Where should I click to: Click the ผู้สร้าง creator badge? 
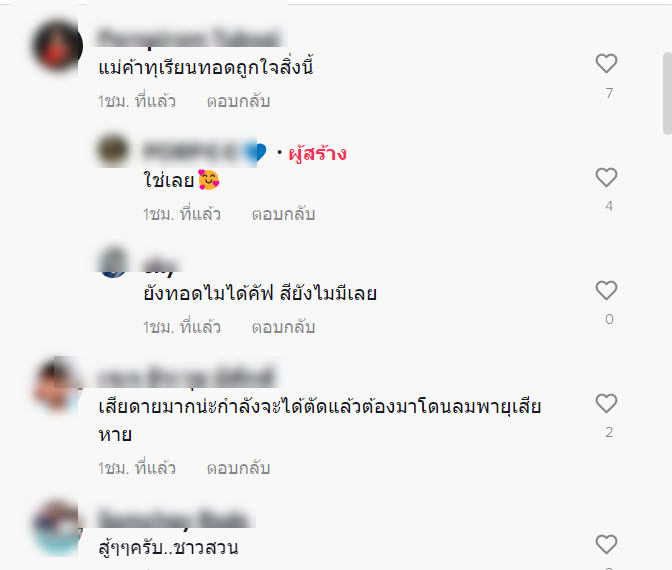317,153
